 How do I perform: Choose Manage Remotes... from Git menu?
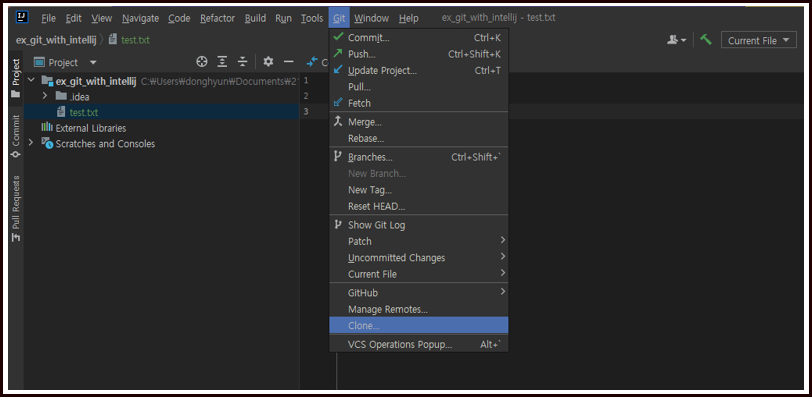coord(419,309)
